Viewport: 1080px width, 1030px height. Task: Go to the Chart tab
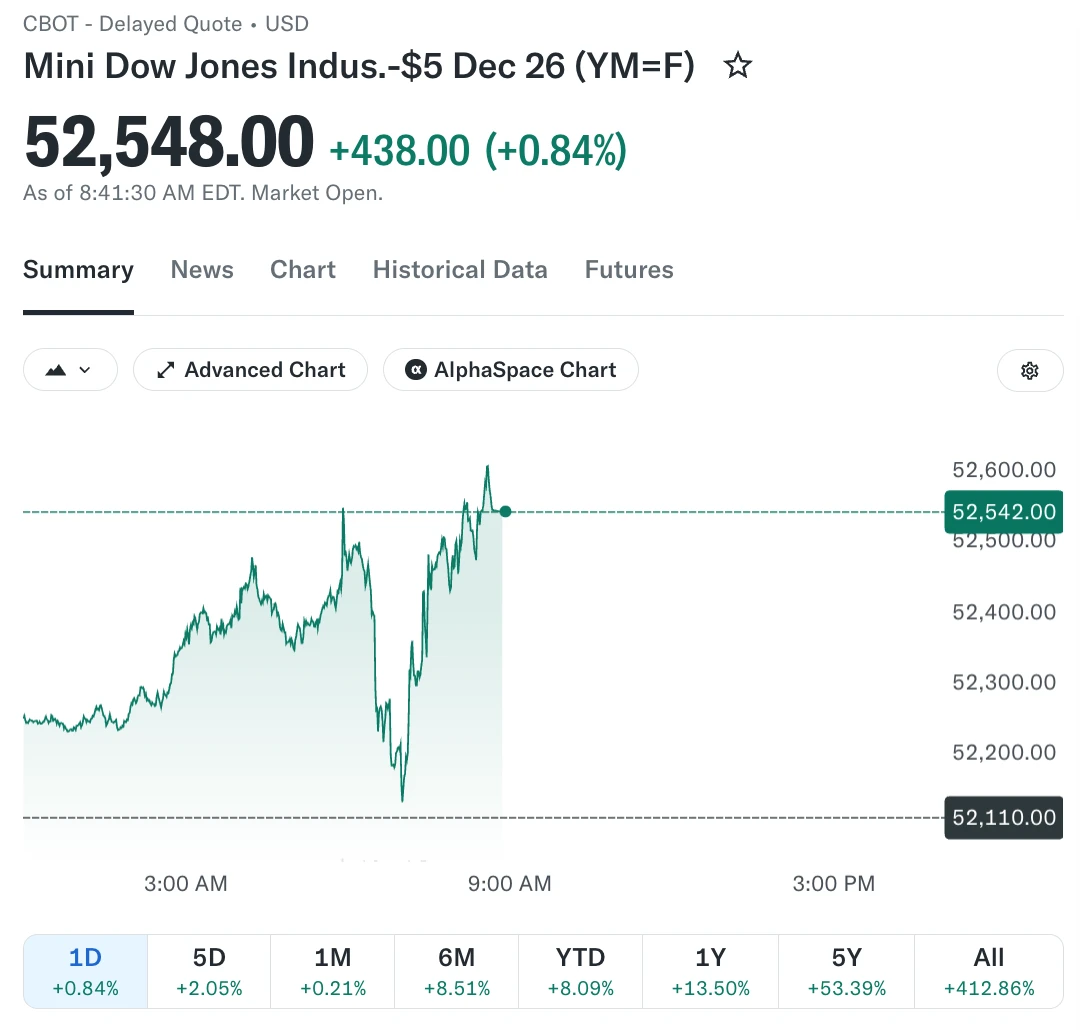click(x=303, y=269)
